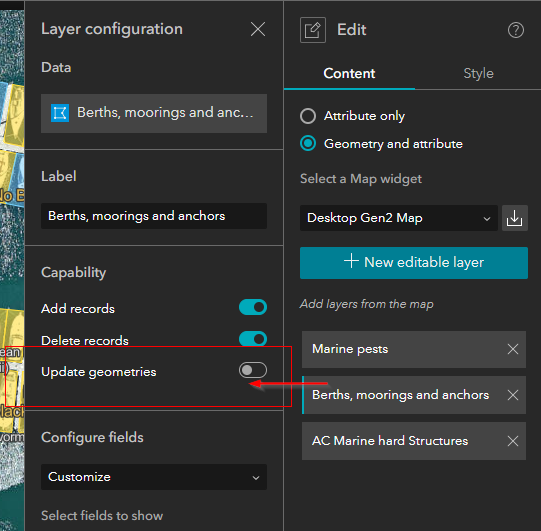The image size is (541, 531).
Task: Close the Layer configuration panel
Action: click(x=258, y=29)
